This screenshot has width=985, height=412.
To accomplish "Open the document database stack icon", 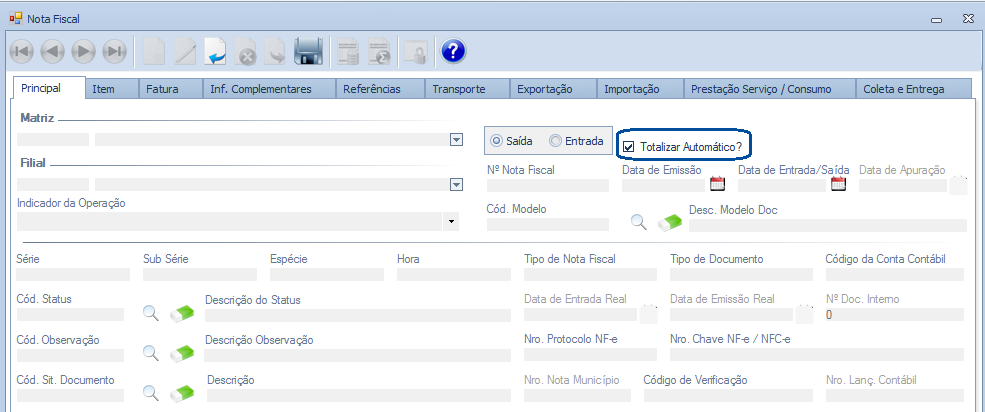I will [x=347, y=52].
